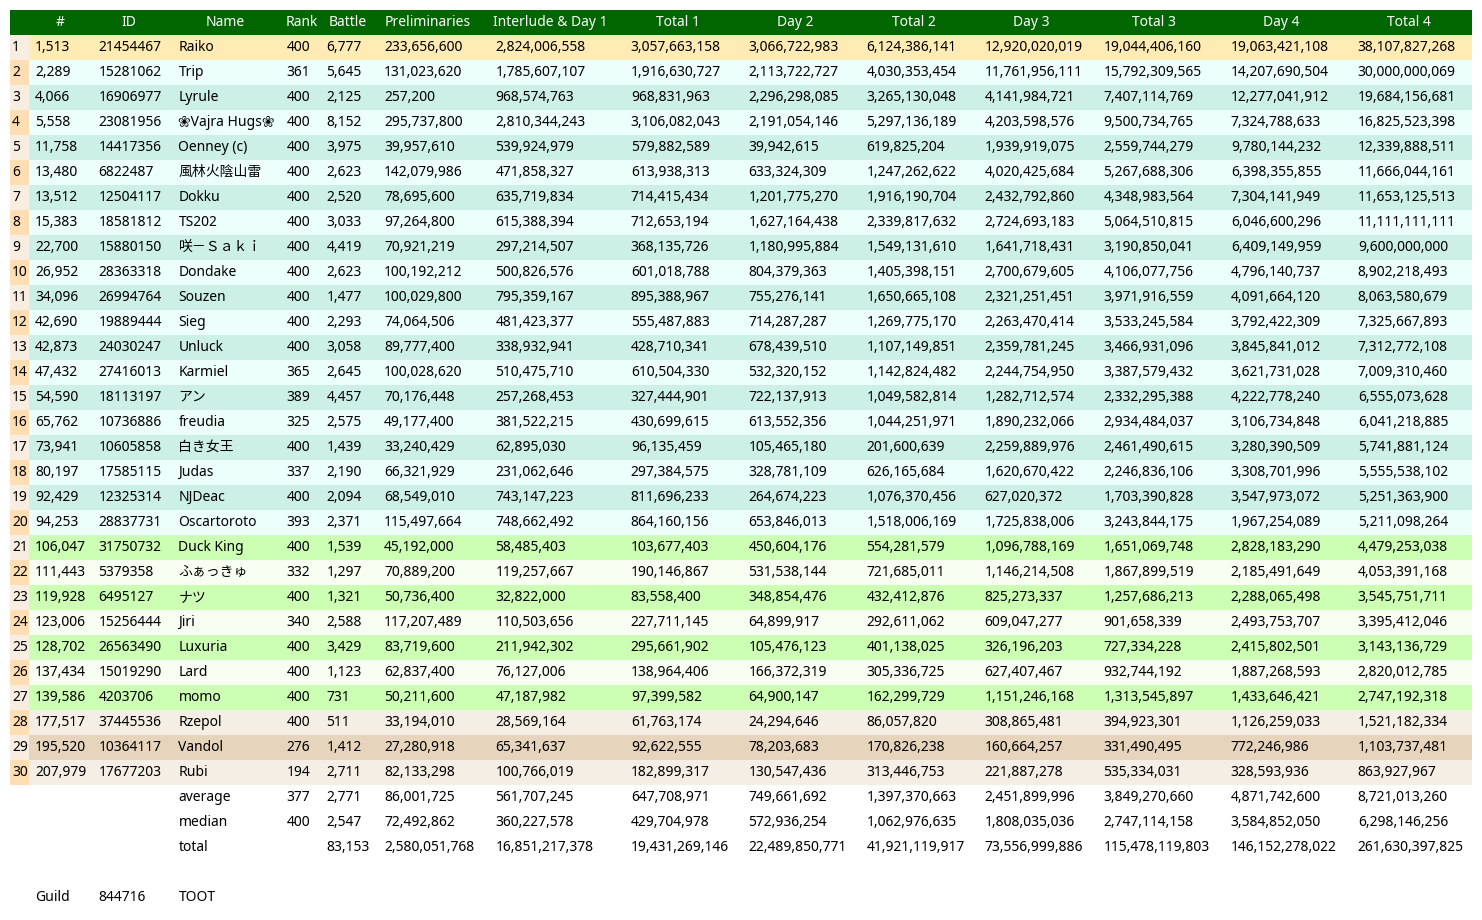The height and width of the screenshot is (920, 1482).
Task: Select the ID column header
Action: [129, 21]
